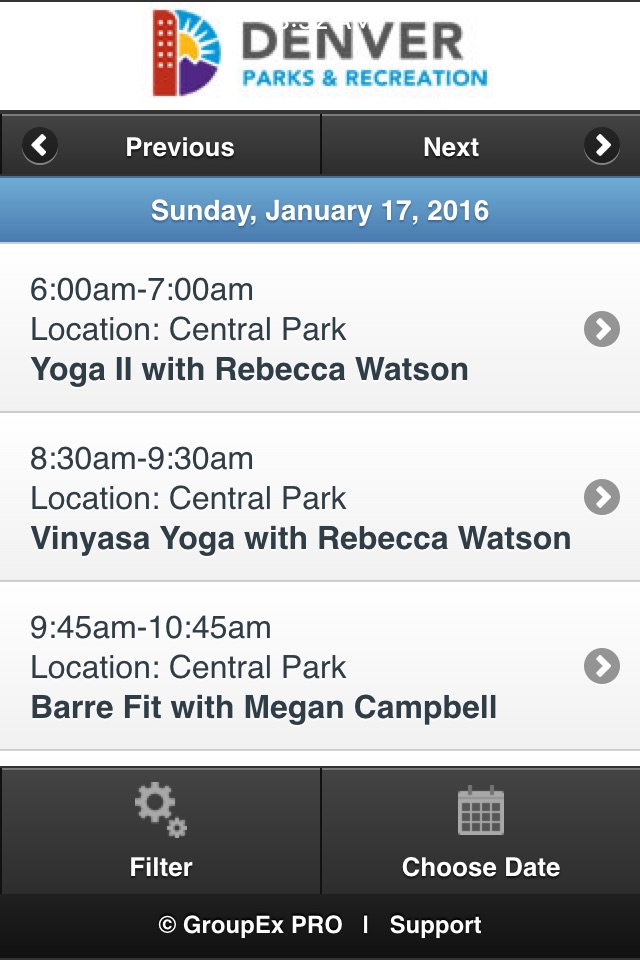
Task: Select Vinyasa Yoga with Rebecca Watson
Action: (x=301, y=539)
